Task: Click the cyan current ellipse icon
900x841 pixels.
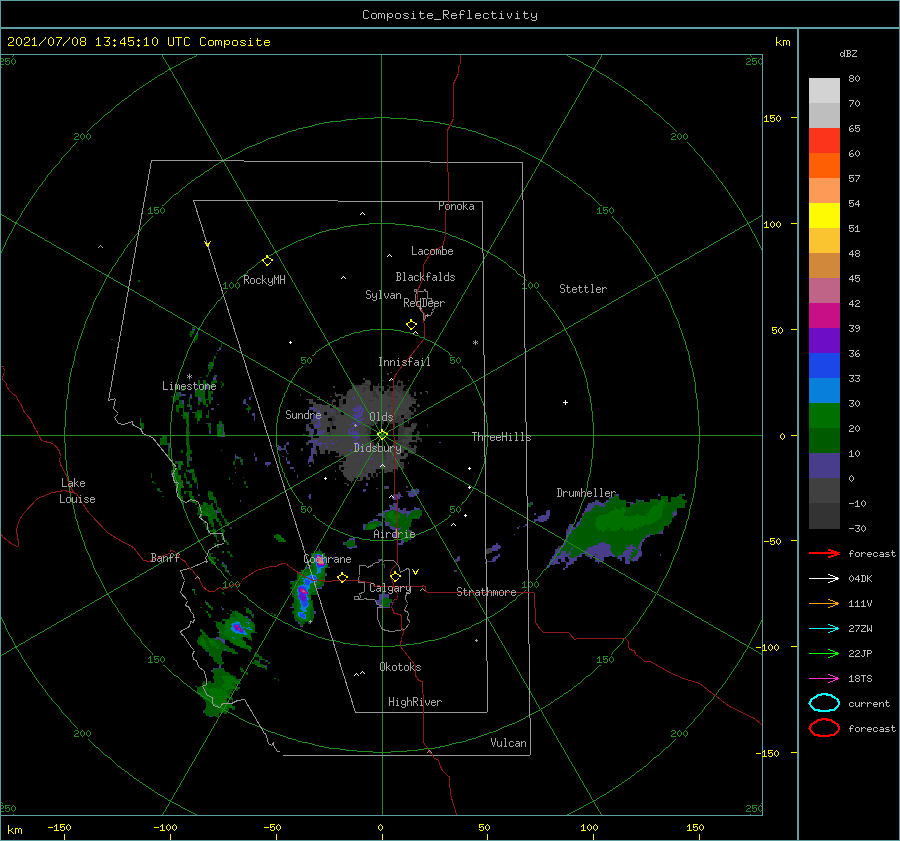Action: tap(824, 703)
